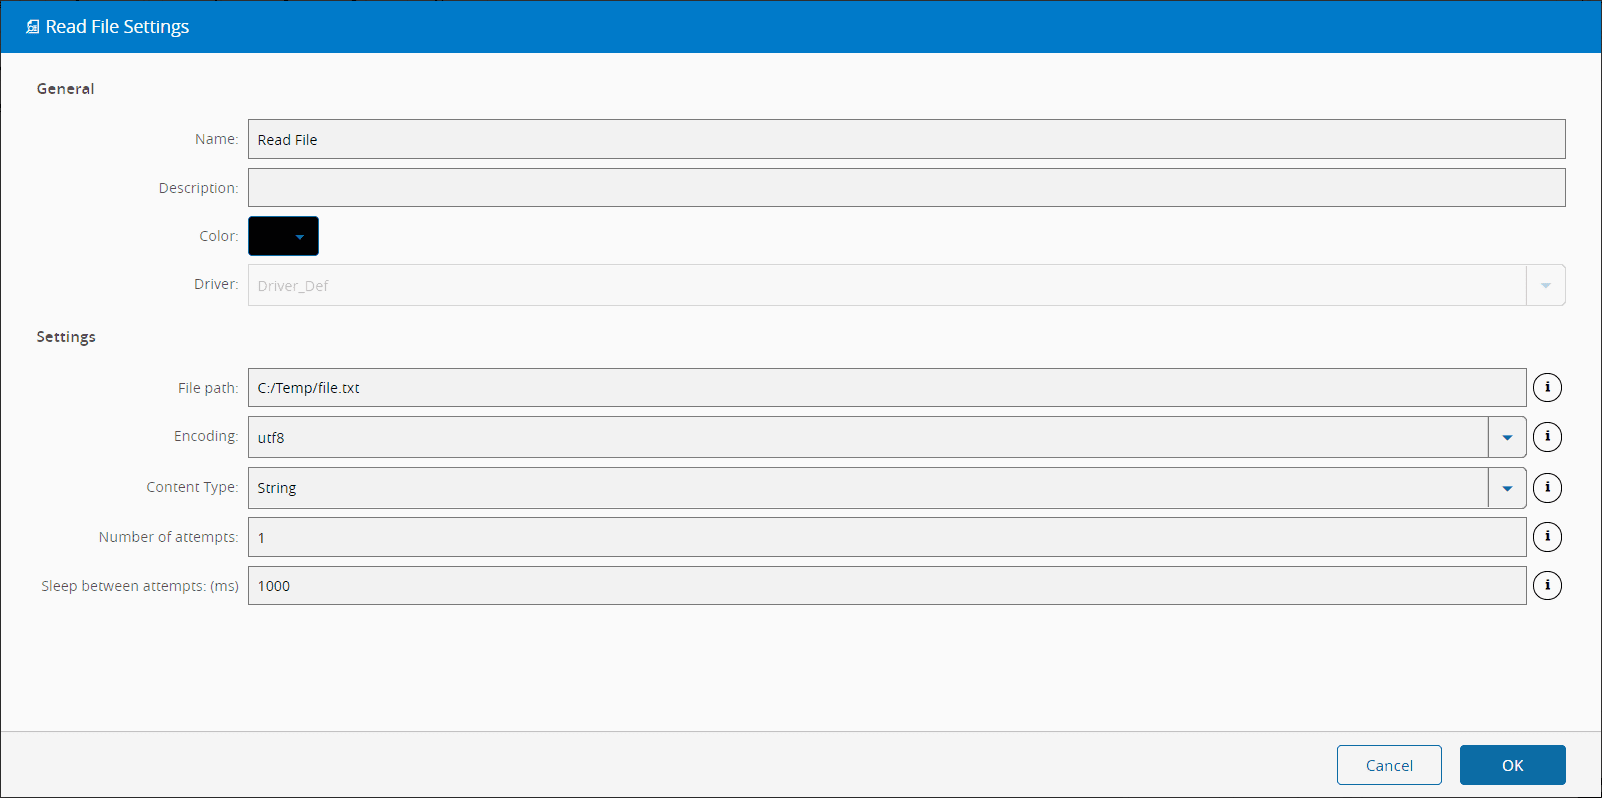Open the Color picker swatch
Screen dimensions: 1602x798
point(283,236)
